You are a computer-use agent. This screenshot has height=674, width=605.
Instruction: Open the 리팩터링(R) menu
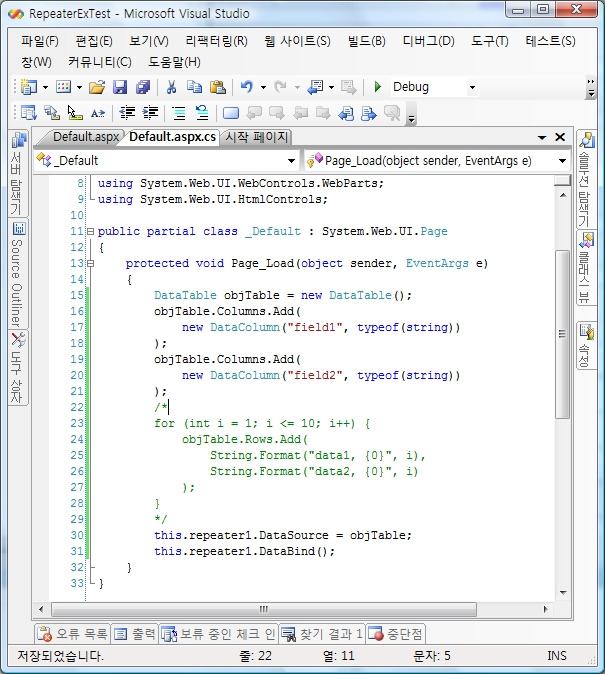(x=216, y=41)
